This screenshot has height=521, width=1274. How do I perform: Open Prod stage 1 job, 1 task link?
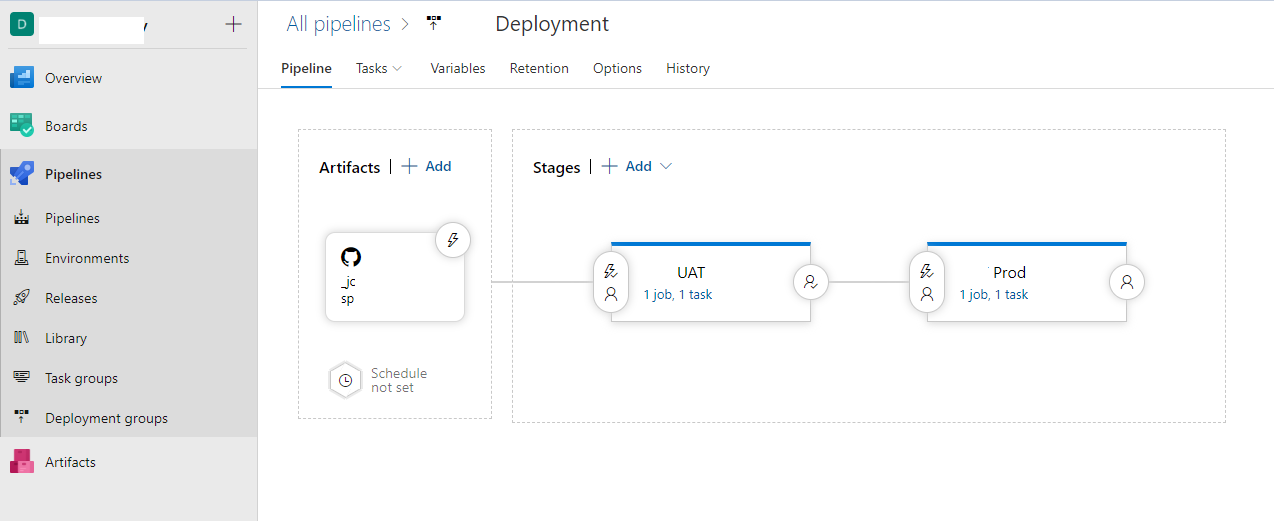click(x=994, y=295)
